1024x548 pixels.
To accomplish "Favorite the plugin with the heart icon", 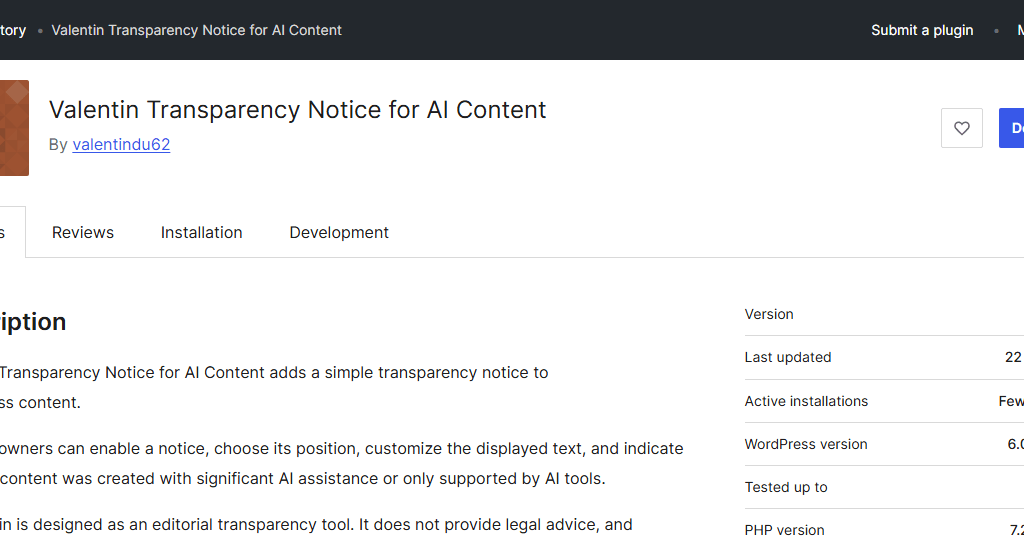I will 961,128.
